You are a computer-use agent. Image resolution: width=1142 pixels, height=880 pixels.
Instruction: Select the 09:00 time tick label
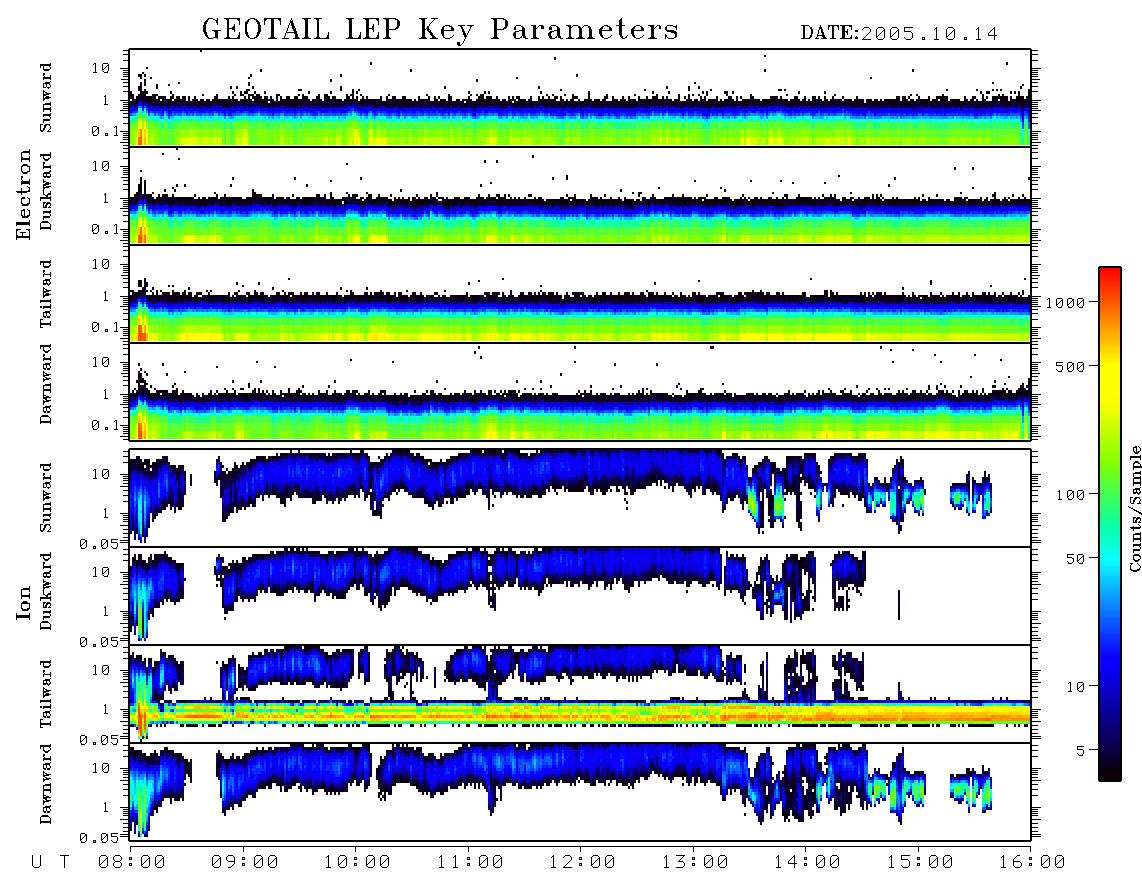pyautogui.click(x=244, y=863)
